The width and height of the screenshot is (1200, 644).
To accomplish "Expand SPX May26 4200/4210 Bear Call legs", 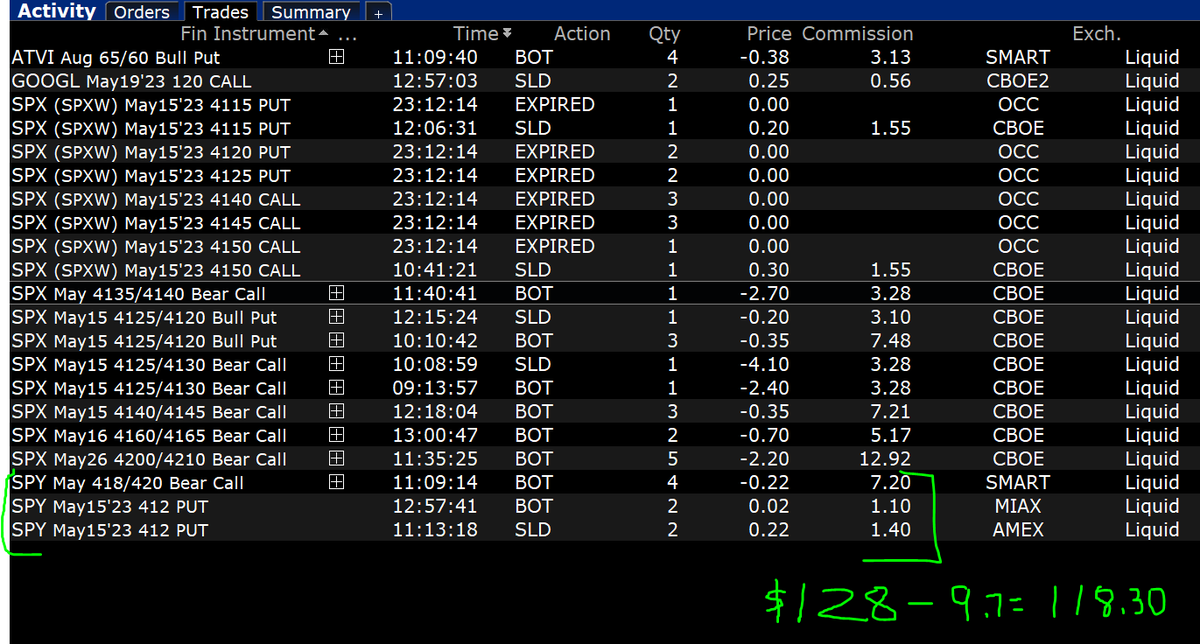I will pyautogui.click(x=337, y=459).
